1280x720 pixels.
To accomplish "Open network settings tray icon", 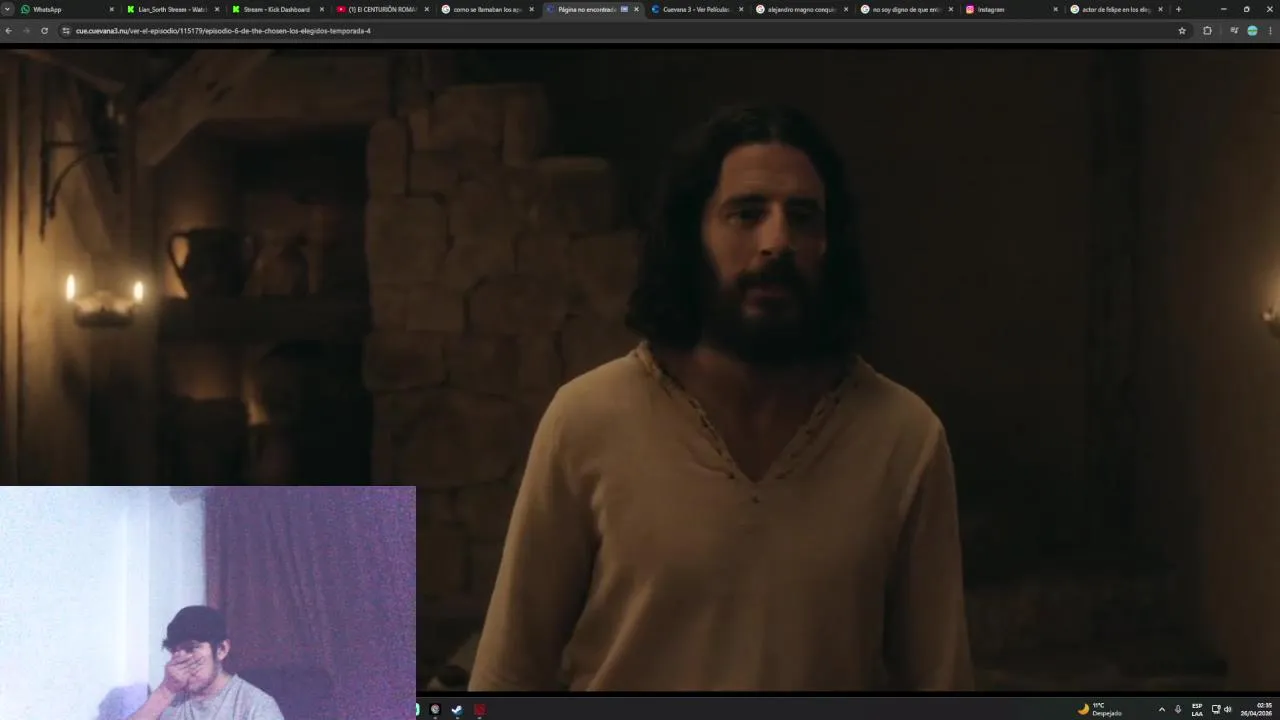I will (x=1216, y=710).
